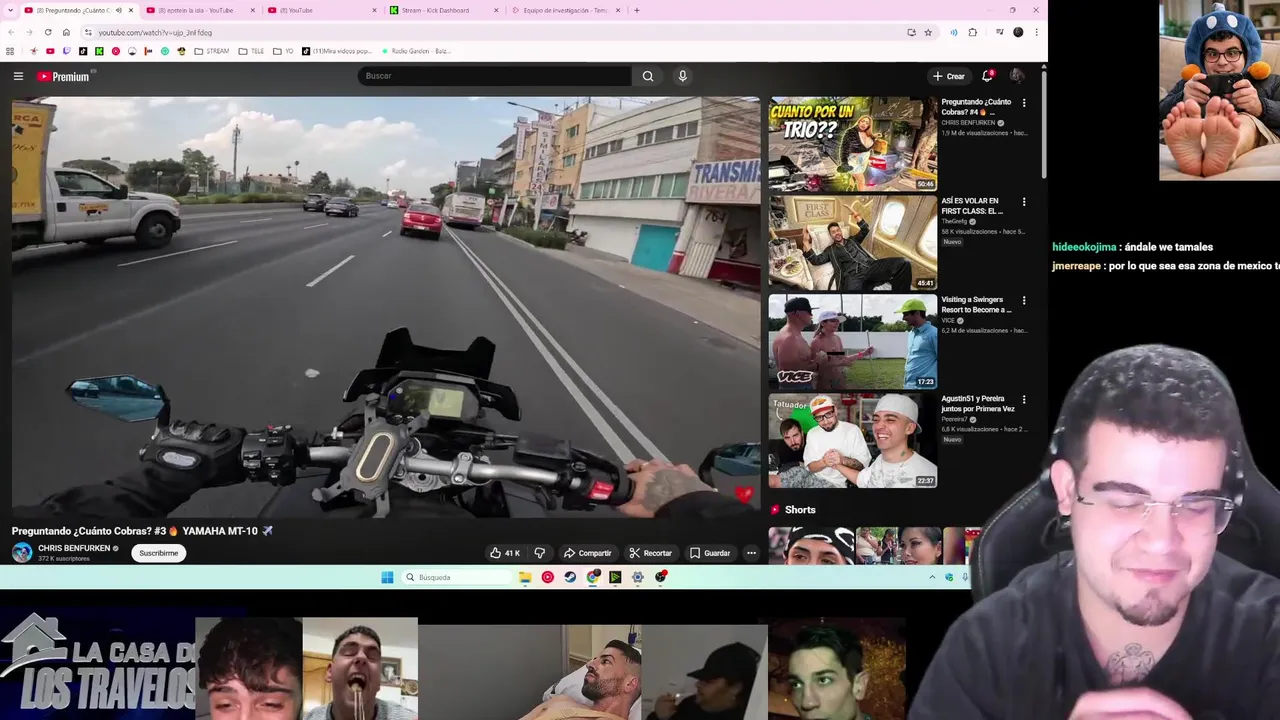Open the bookmarks apps grid icon
This screenshot has width=1280, height=720.
[10, 51]
